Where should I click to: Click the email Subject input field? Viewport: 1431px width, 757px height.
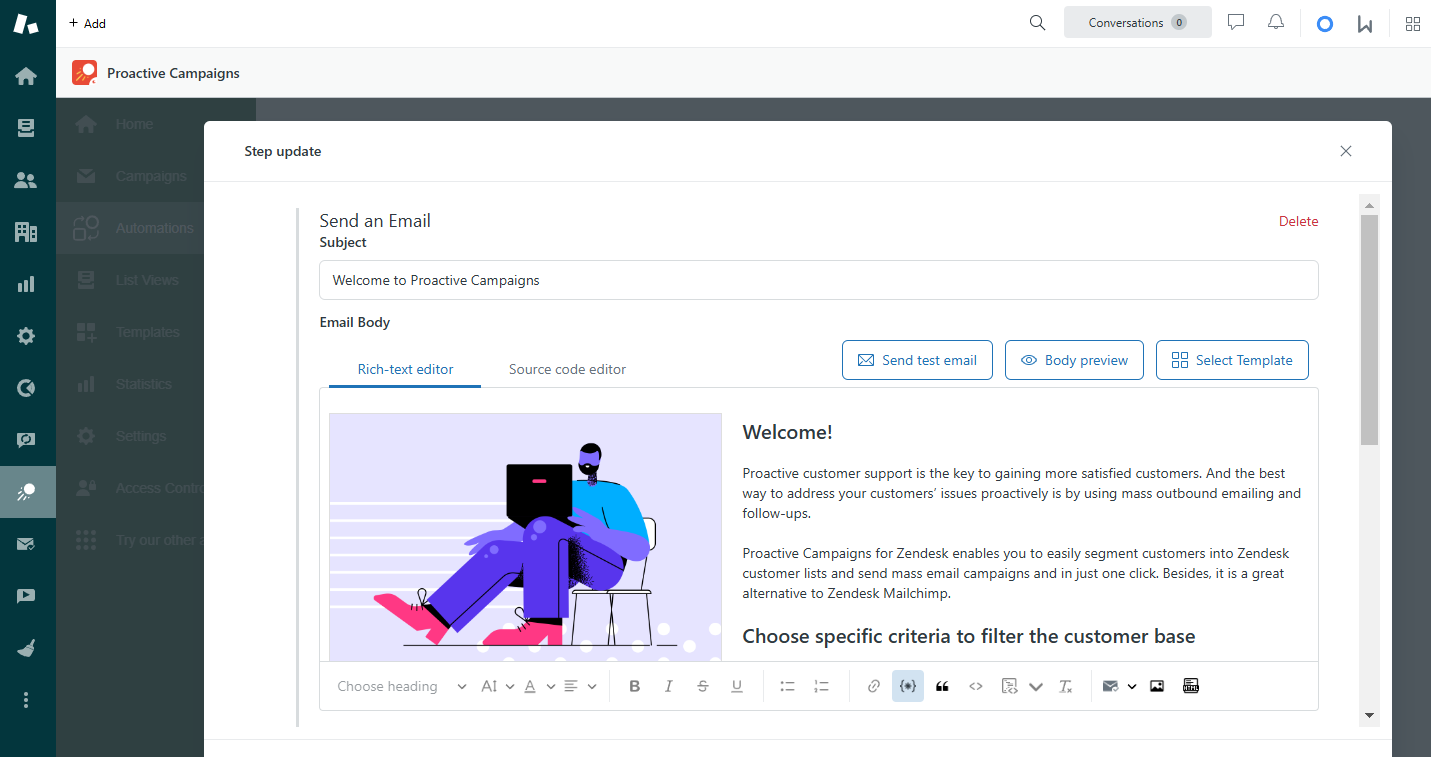click(818, 280)
